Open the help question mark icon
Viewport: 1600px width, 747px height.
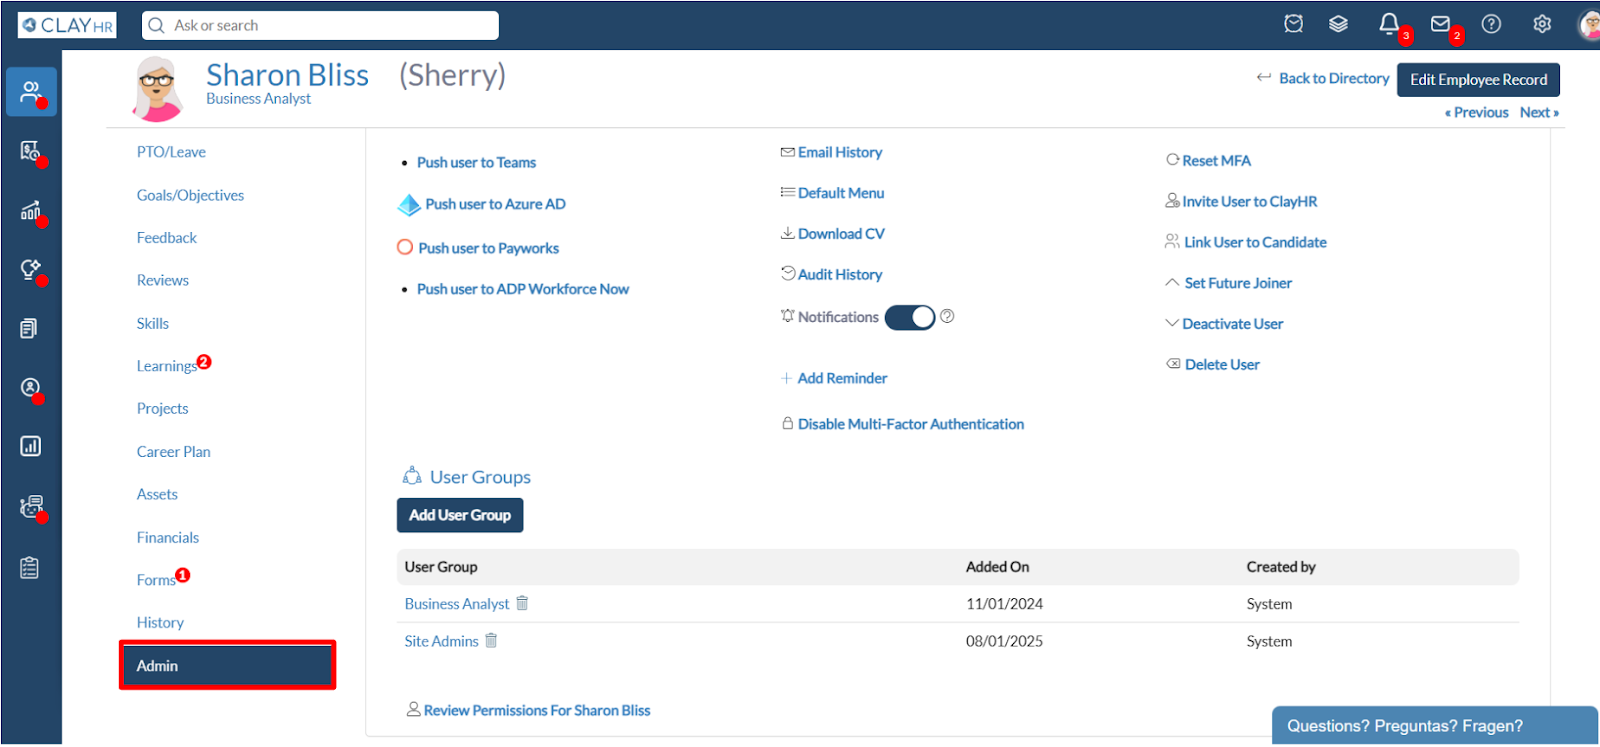(x=1491, y=24)
